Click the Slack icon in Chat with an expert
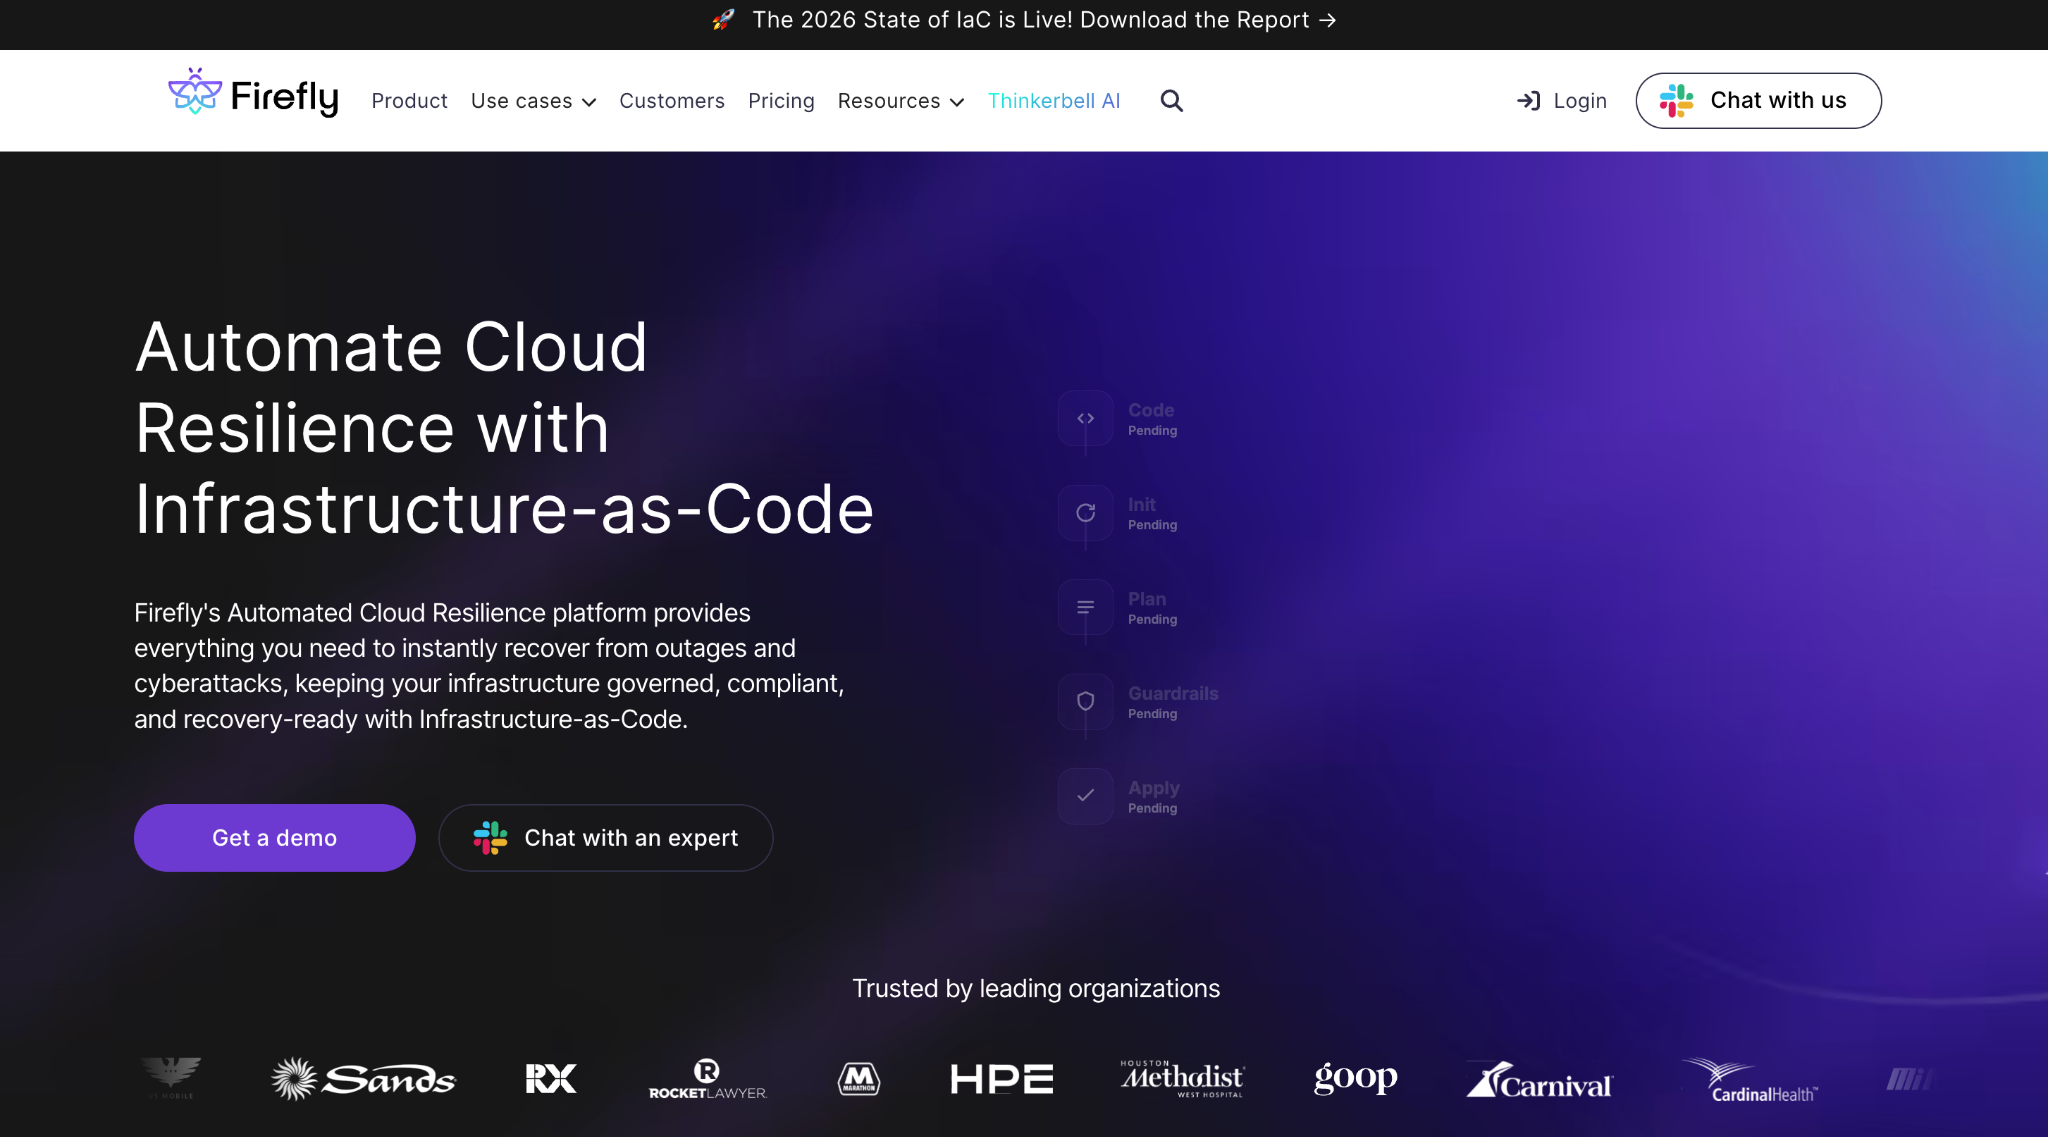Image resolution: width=2048 pixels, height=1137 pixels. (x=490, y=838)
